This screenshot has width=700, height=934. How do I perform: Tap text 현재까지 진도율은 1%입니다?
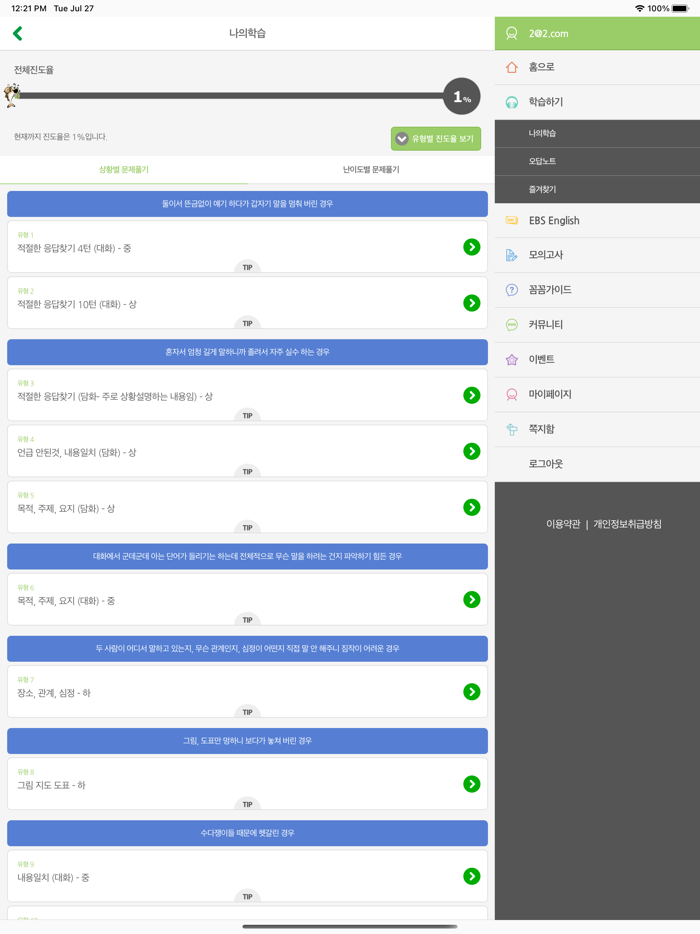[61, 137]
